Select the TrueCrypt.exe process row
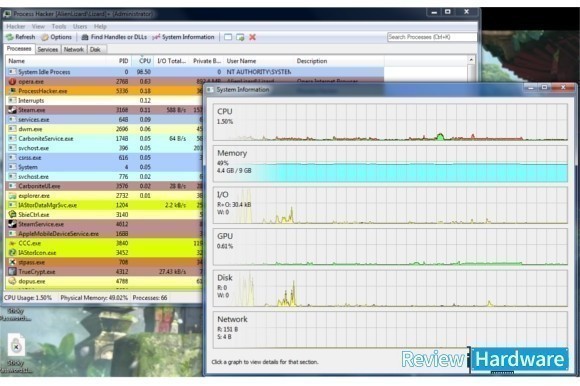The image size is (580, 386). tap(104, 272)
